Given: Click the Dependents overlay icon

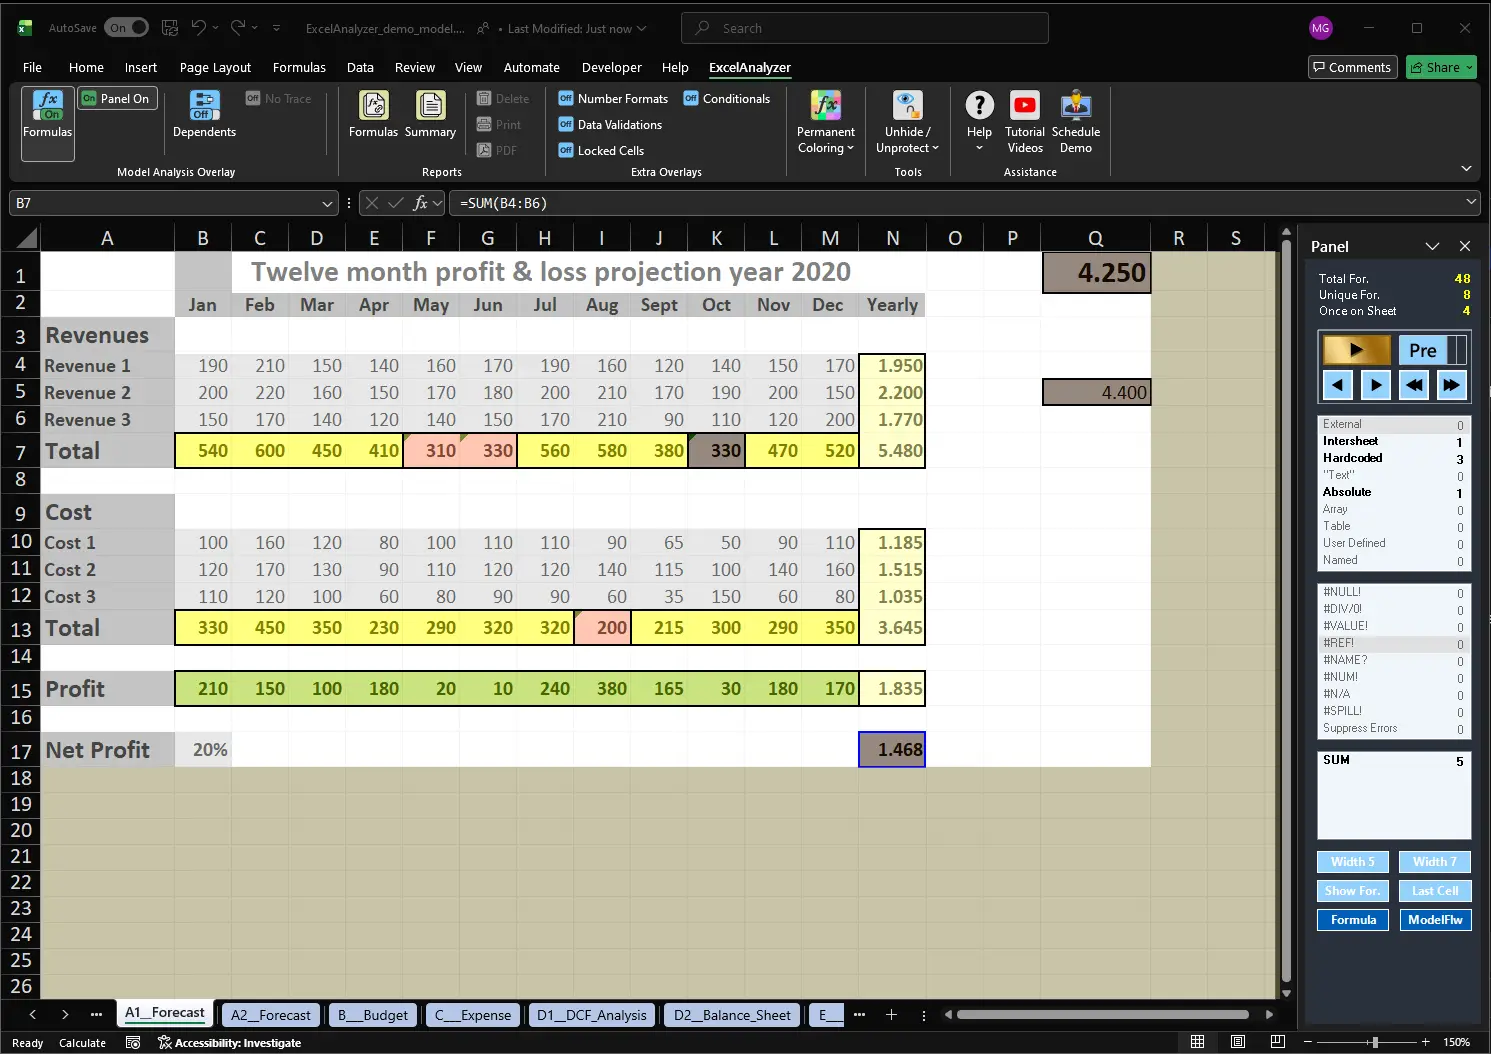Looking at the screenshot, I should pyautogui.click(x=204, y=105).
